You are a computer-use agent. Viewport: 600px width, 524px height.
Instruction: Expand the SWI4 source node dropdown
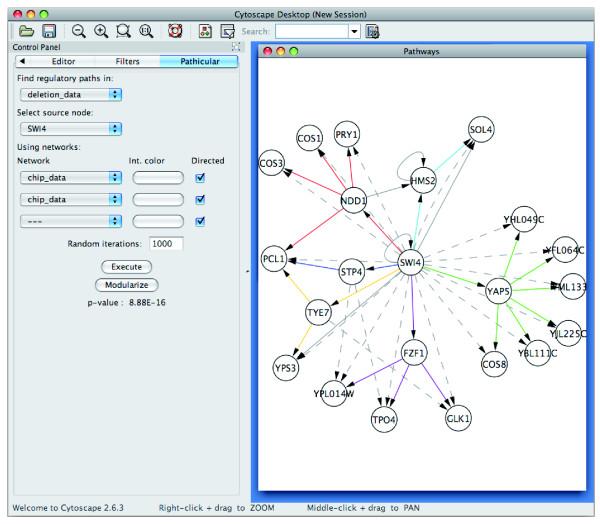(70, 128)
